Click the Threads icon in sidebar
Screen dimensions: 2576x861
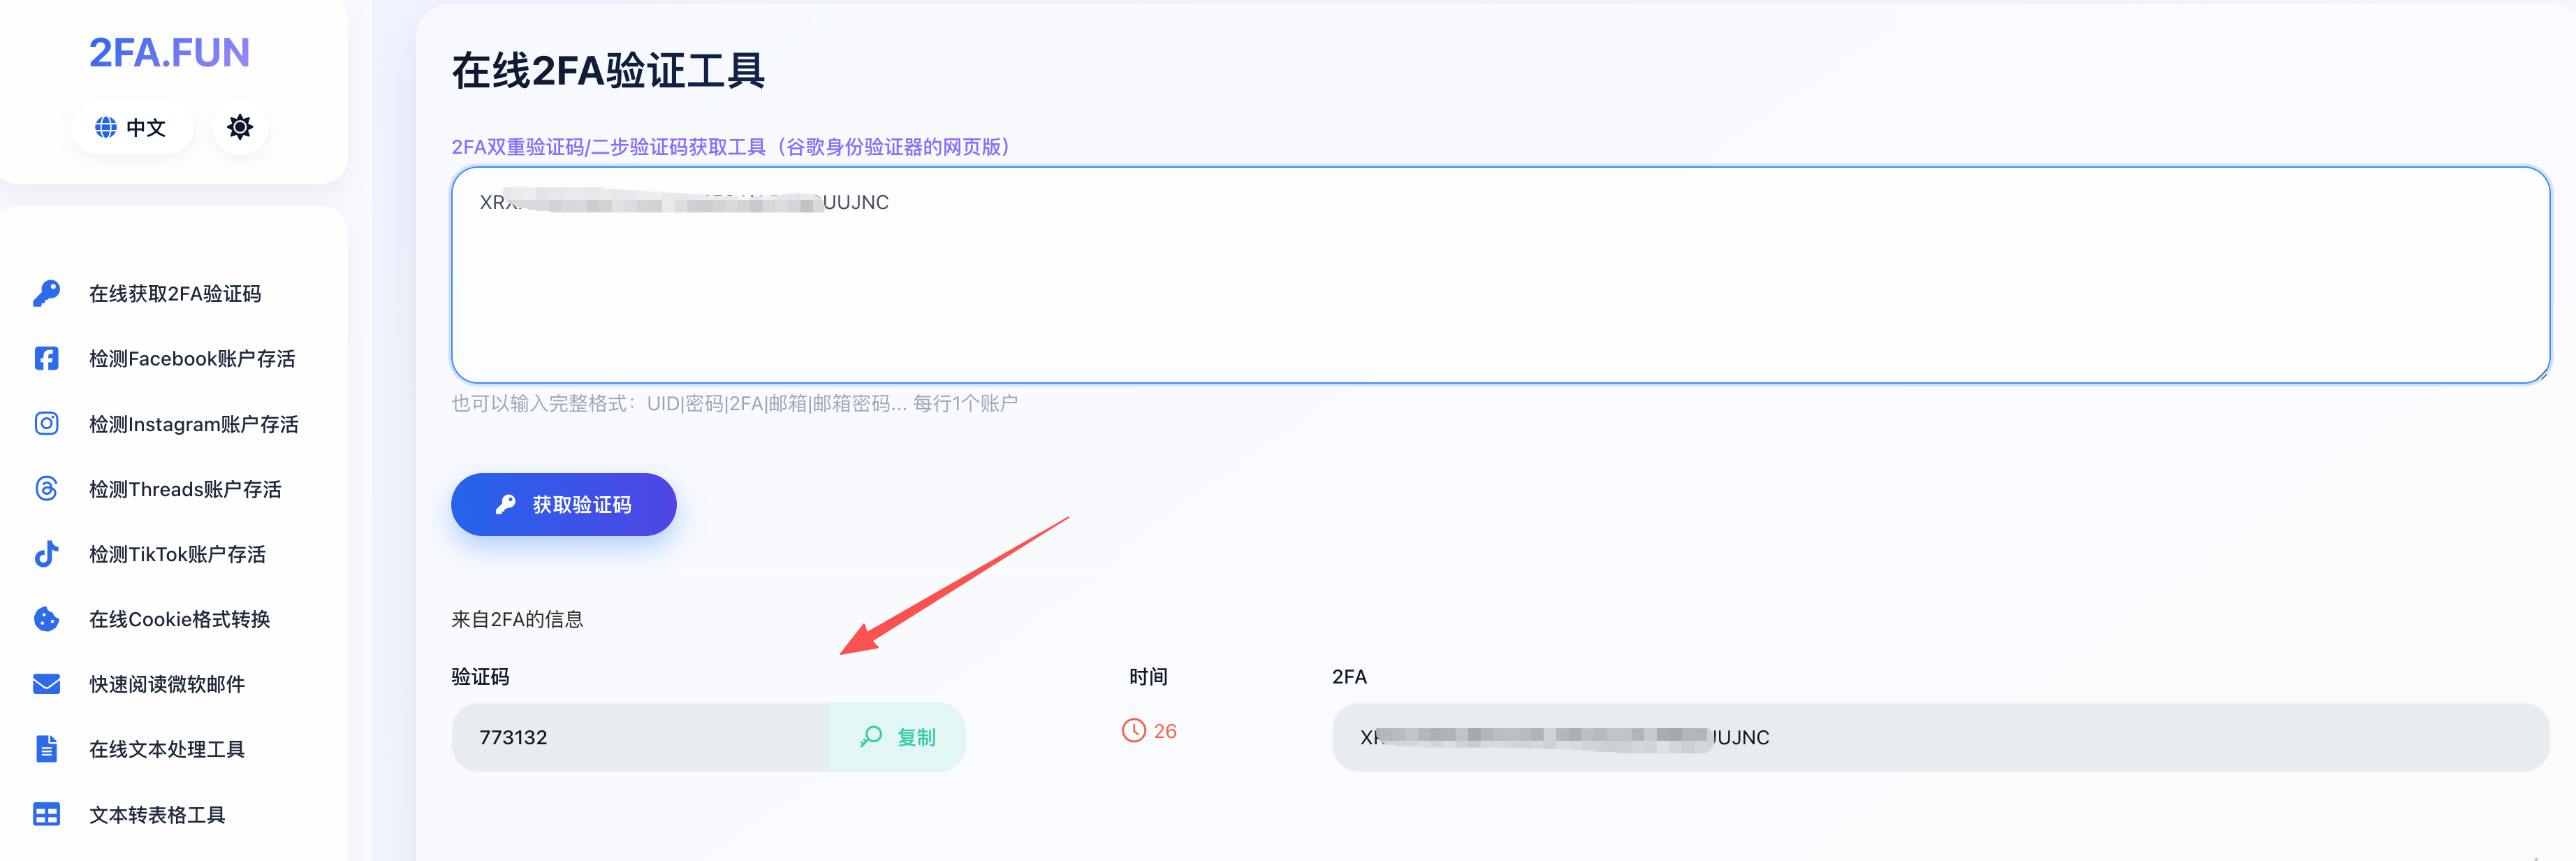point(47,489)
